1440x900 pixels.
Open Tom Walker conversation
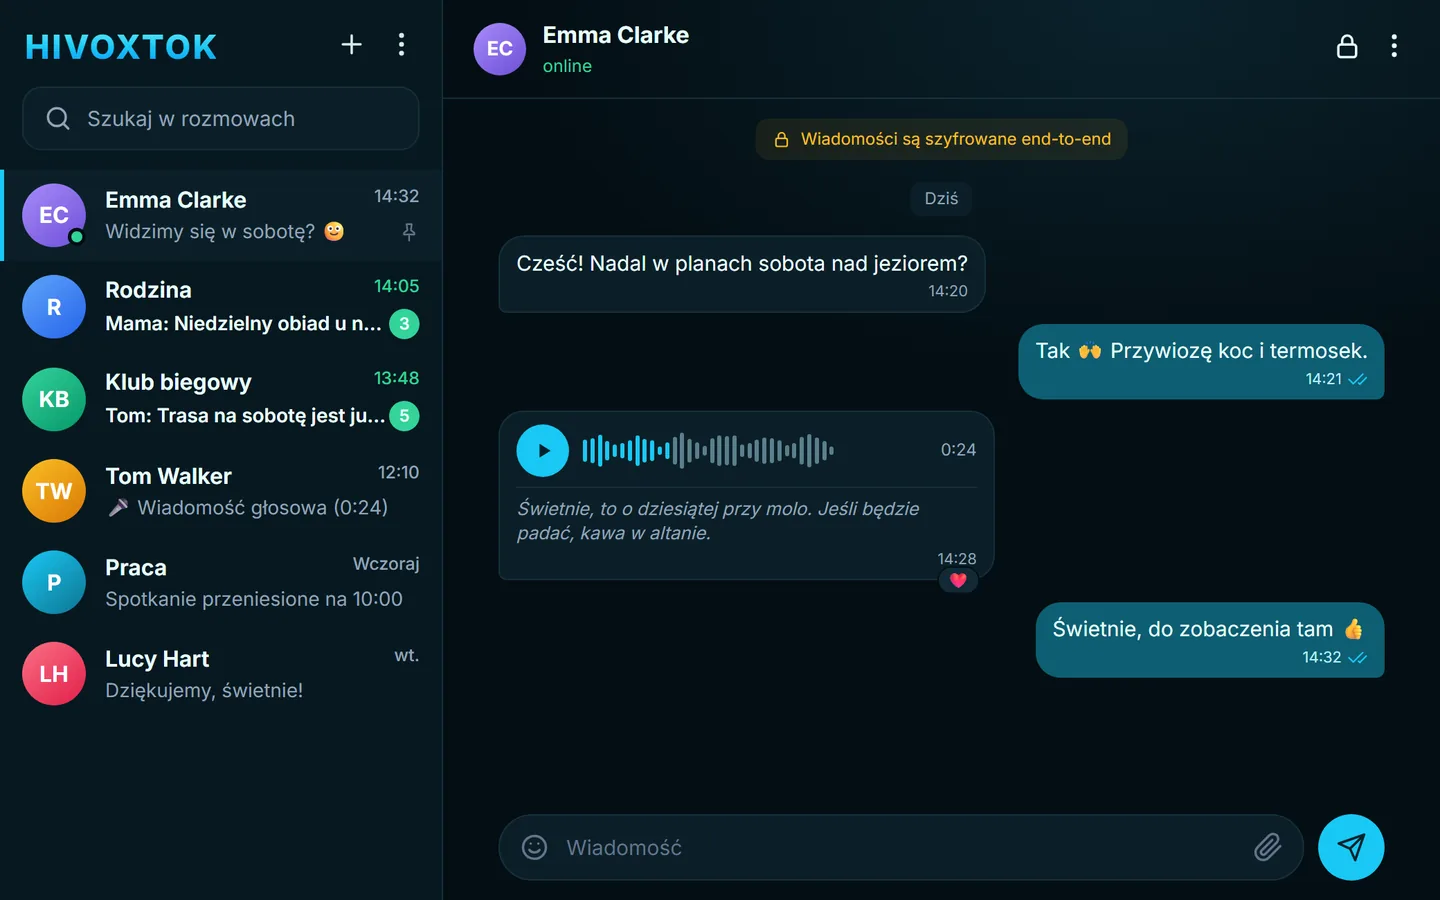pos(221,491)
